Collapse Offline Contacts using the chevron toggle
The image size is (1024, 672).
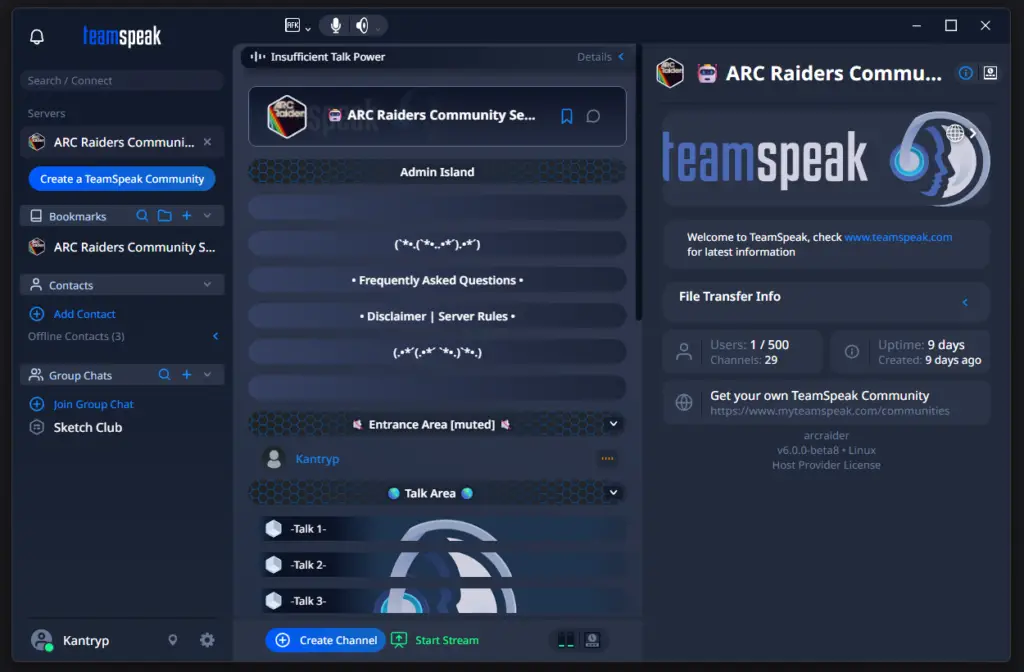215,337
